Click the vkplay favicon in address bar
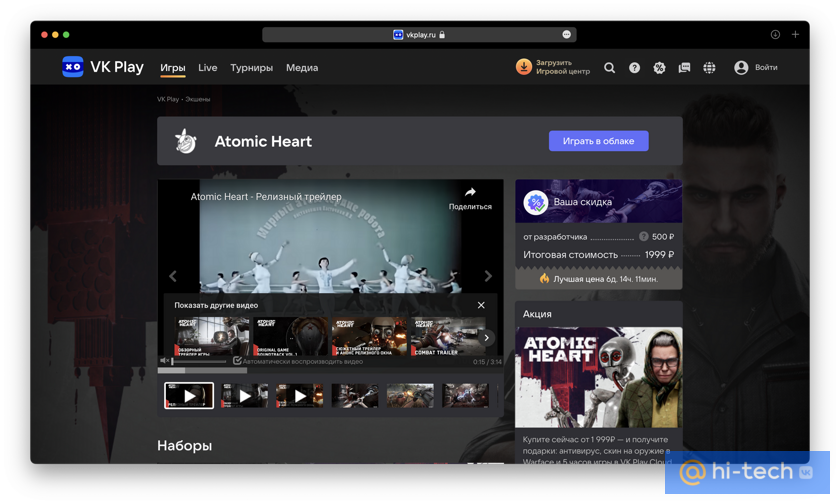This screenshot has height=504, width=840. (x=398, y=34)
